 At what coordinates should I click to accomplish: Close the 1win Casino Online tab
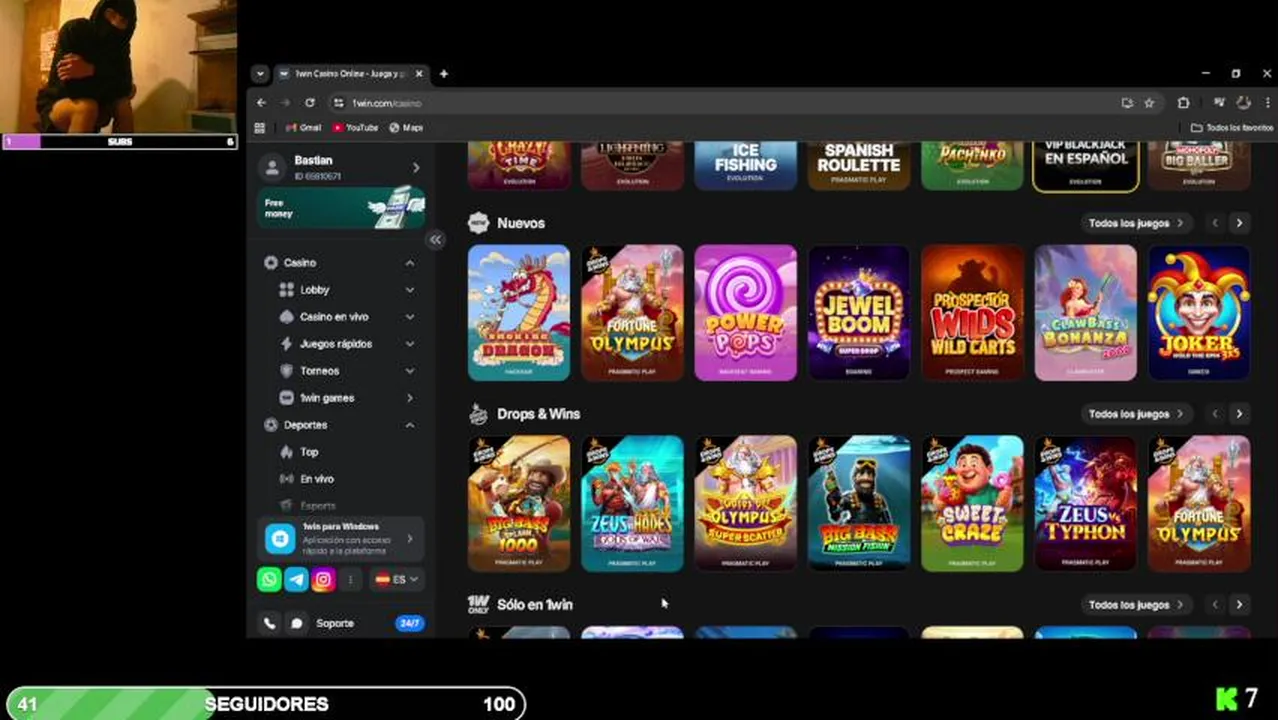click(x=419, y=74)
